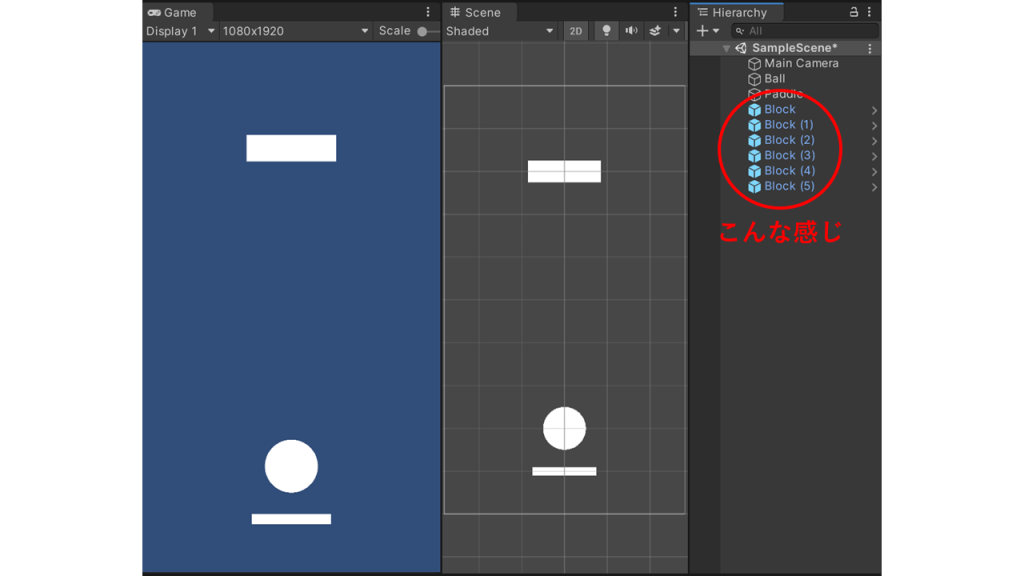The width and height of the screenshot is (1024, 576).
Task: Toggle scene lighting with lightbulb button
Action: (606, 31)
